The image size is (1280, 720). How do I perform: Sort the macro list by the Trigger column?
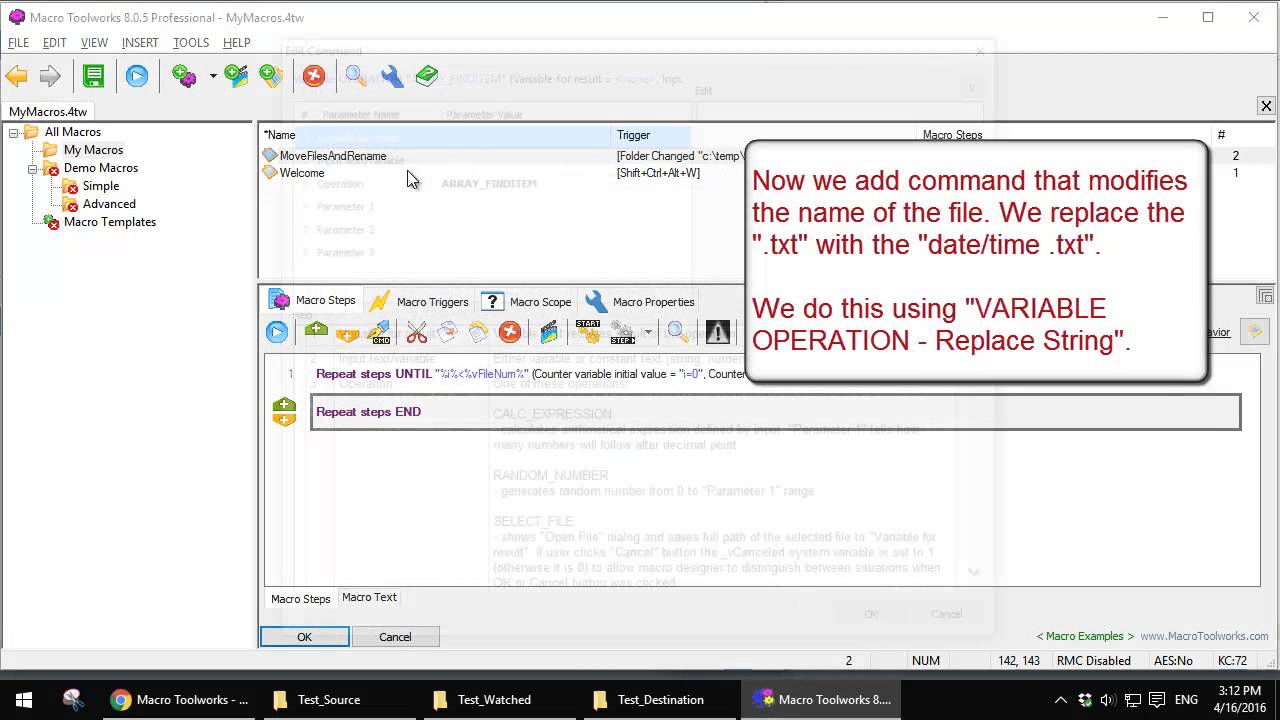(x=764, y=135)
